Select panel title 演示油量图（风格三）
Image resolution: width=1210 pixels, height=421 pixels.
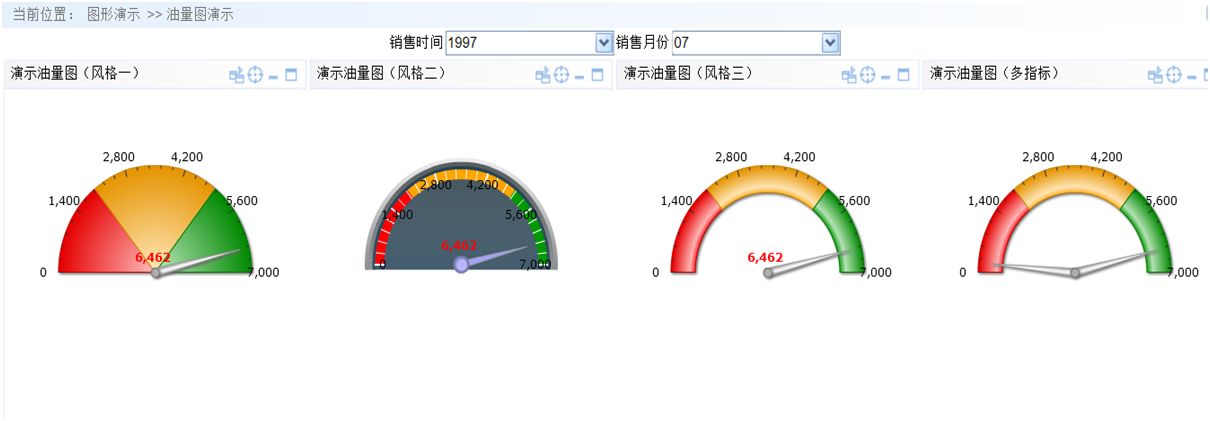pyautogui.click(x=688, y=73)
